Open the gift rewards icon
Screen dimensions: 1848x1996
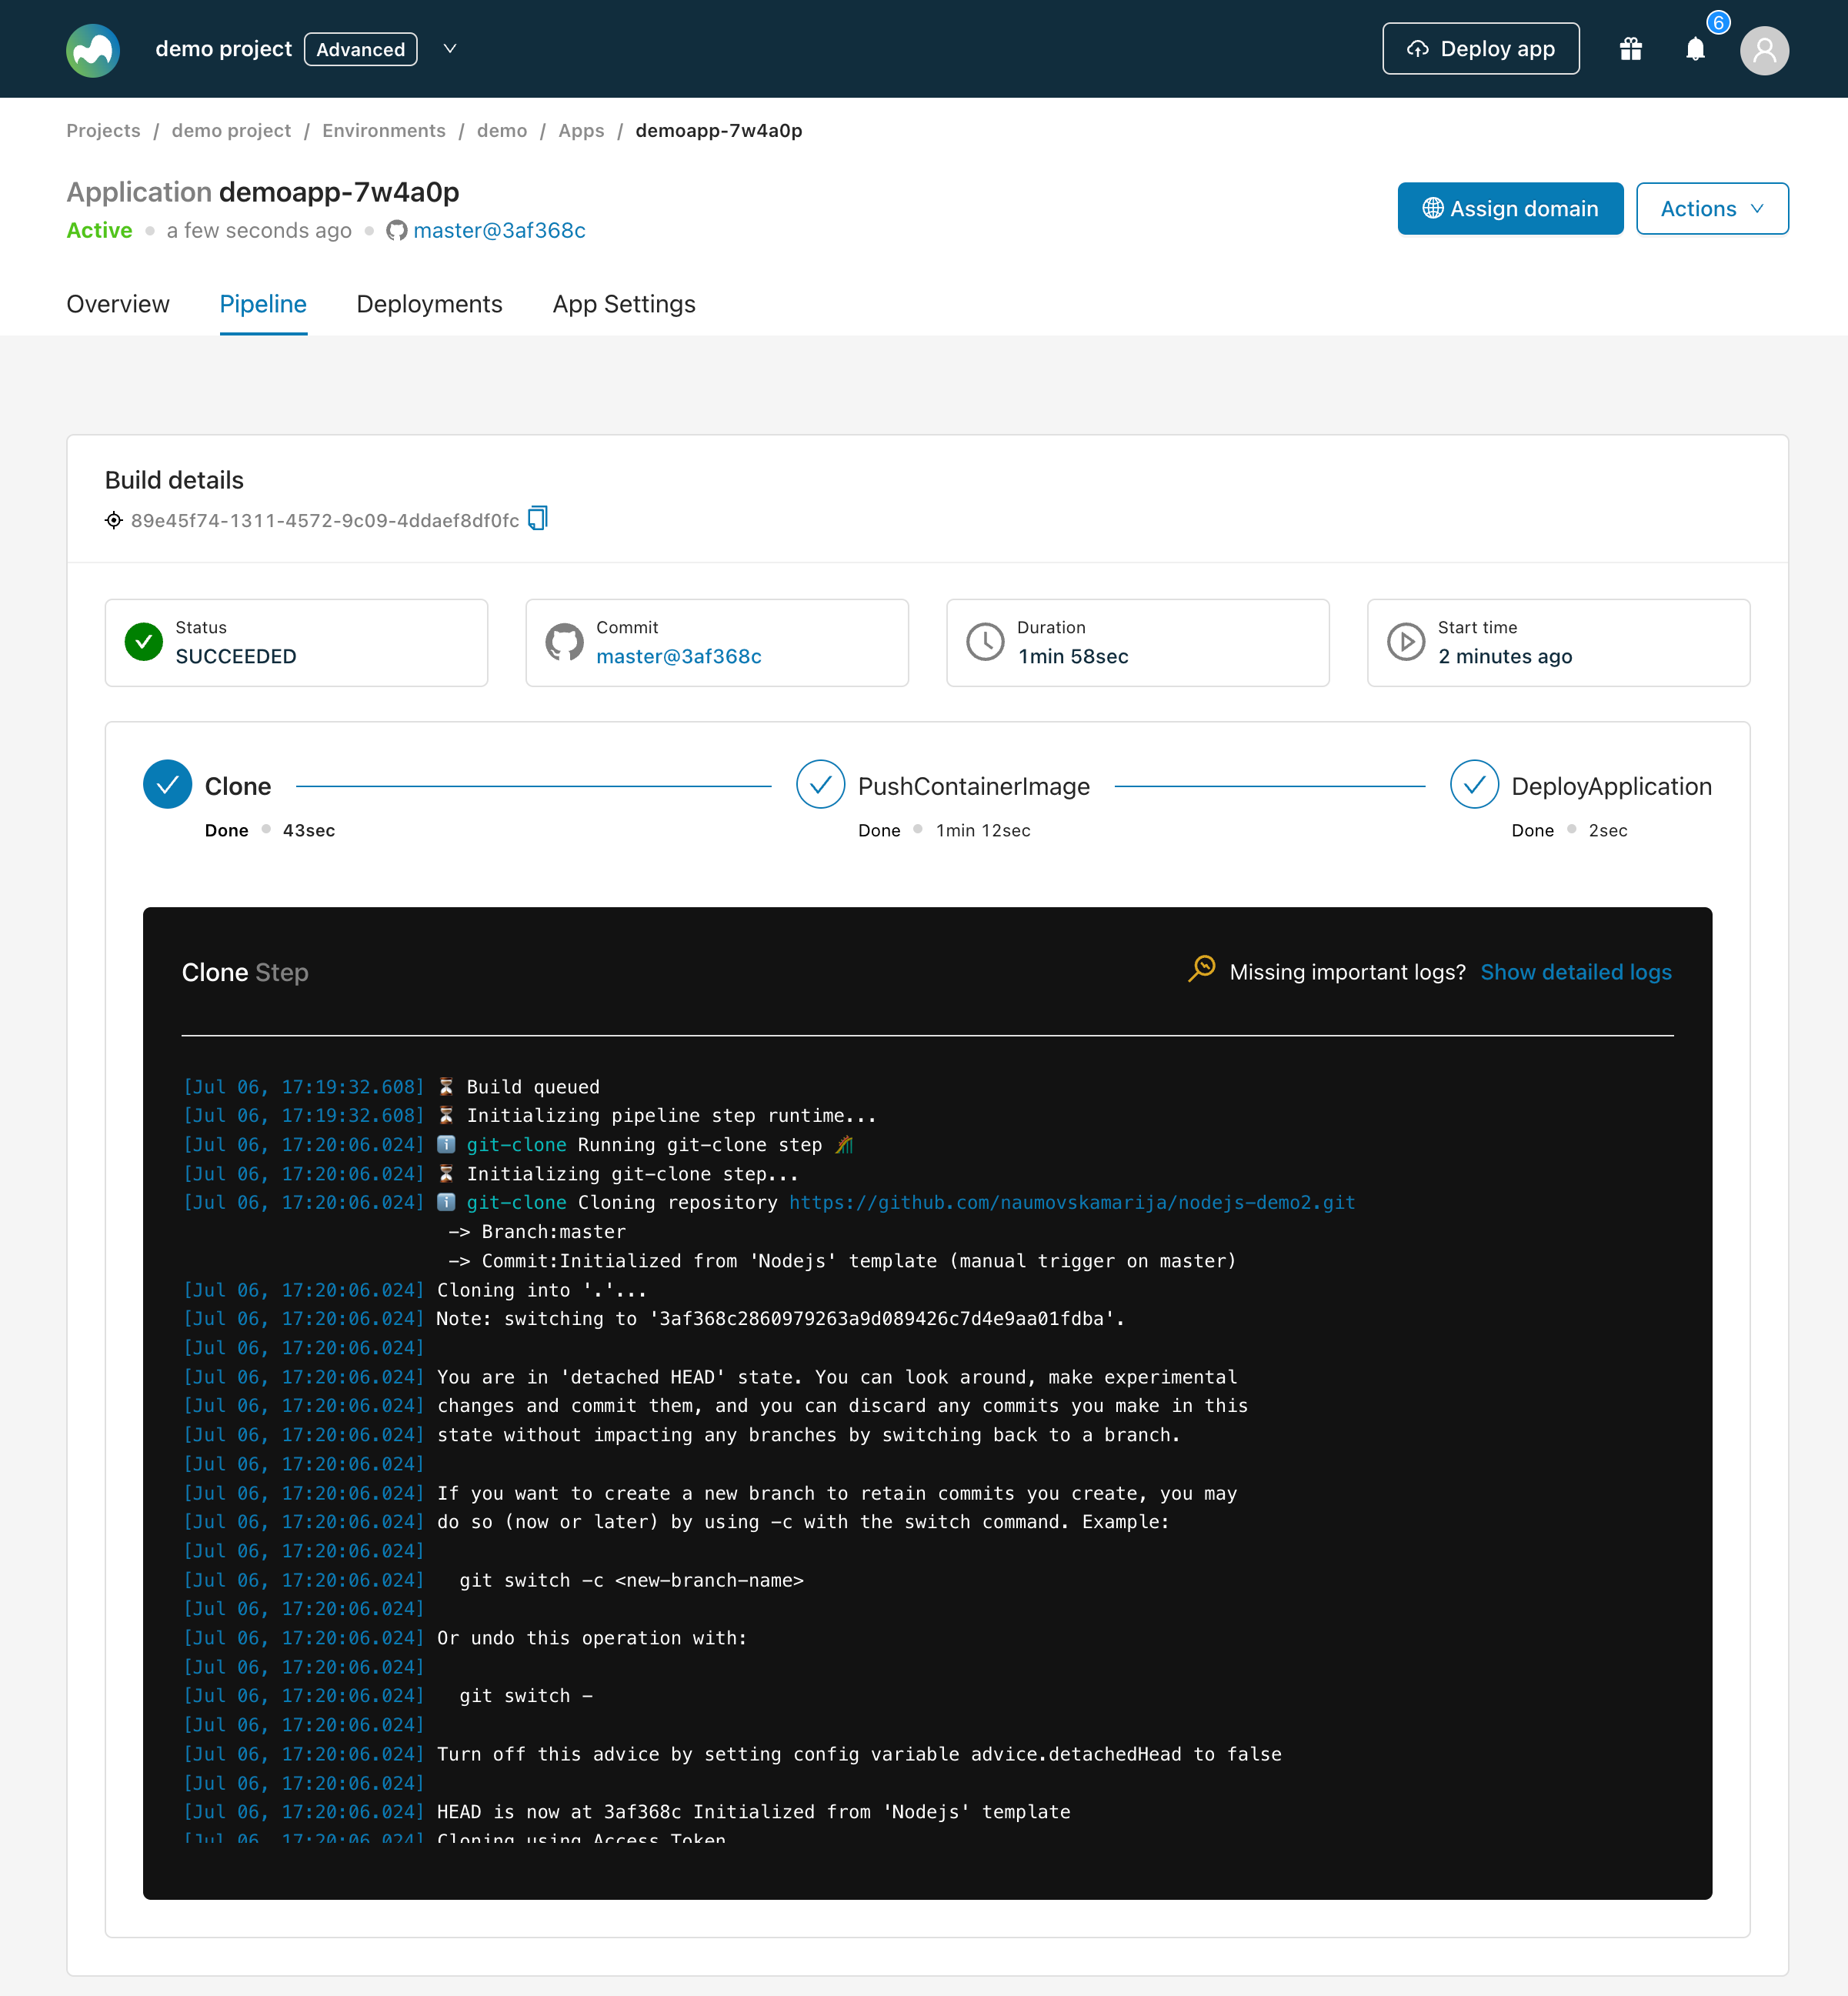(x=1630, y=49)
